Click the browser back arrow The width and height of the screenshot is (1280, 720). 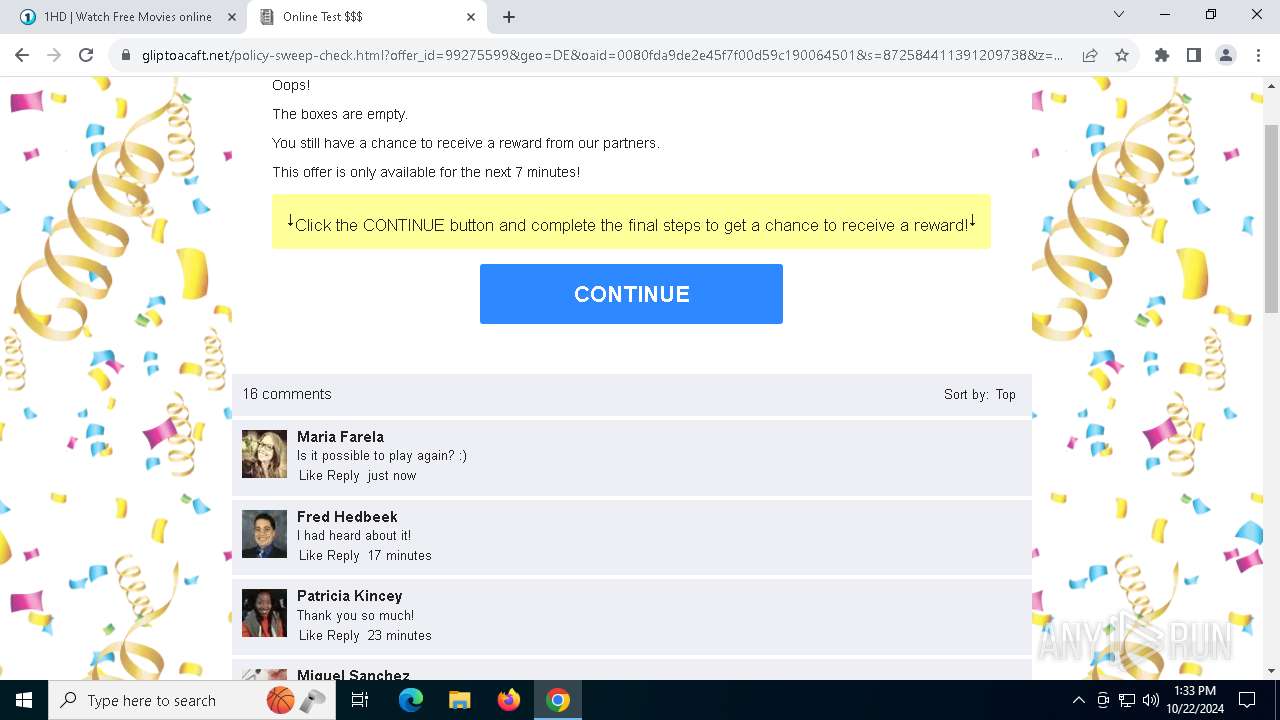(x=22, y=55)
